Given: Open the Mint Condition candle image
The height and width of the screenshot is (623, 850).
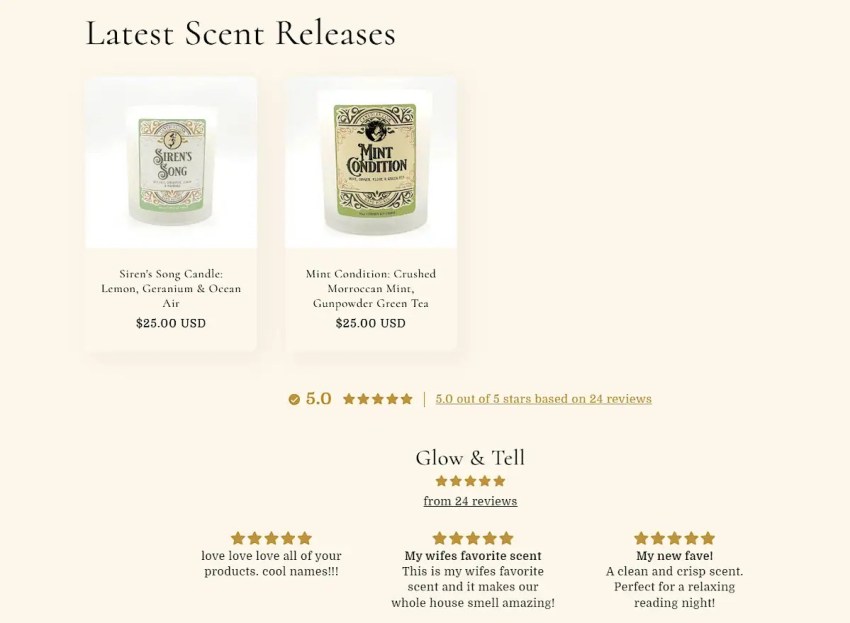Looking at the screenshot, I should (371, 162).
